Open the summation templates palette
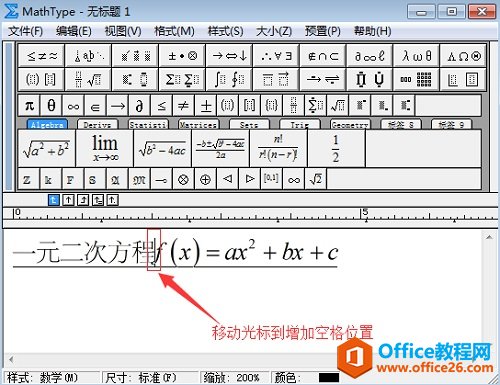Viewport: 500px width, 385px height. click(x=182, y=79)
